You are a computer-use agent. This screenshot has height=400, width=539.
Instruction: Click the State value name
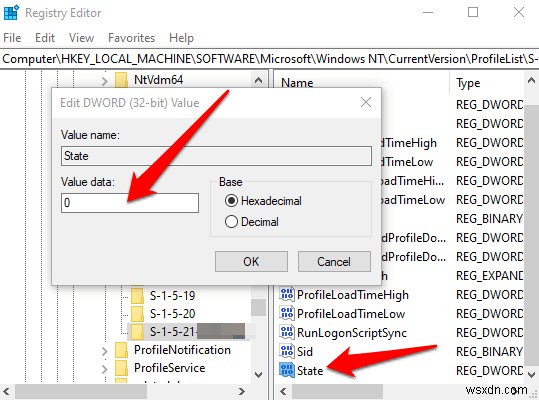point(310,371)
